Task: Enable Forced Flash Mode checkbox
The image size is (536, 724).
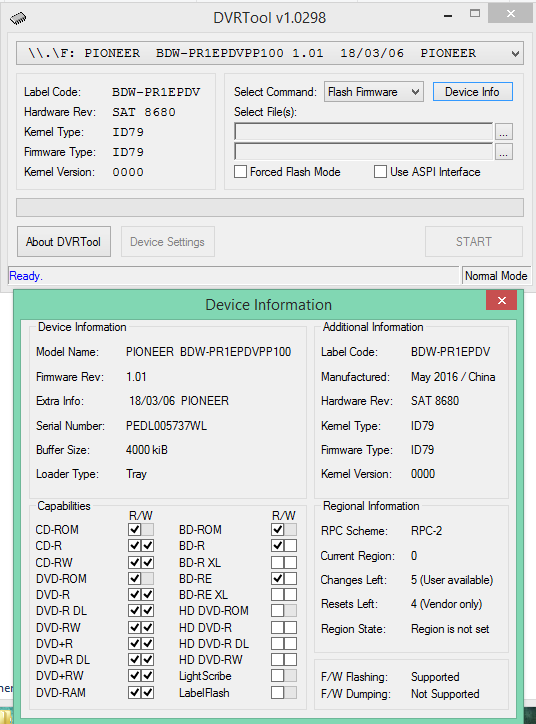Action: [240, 172]
